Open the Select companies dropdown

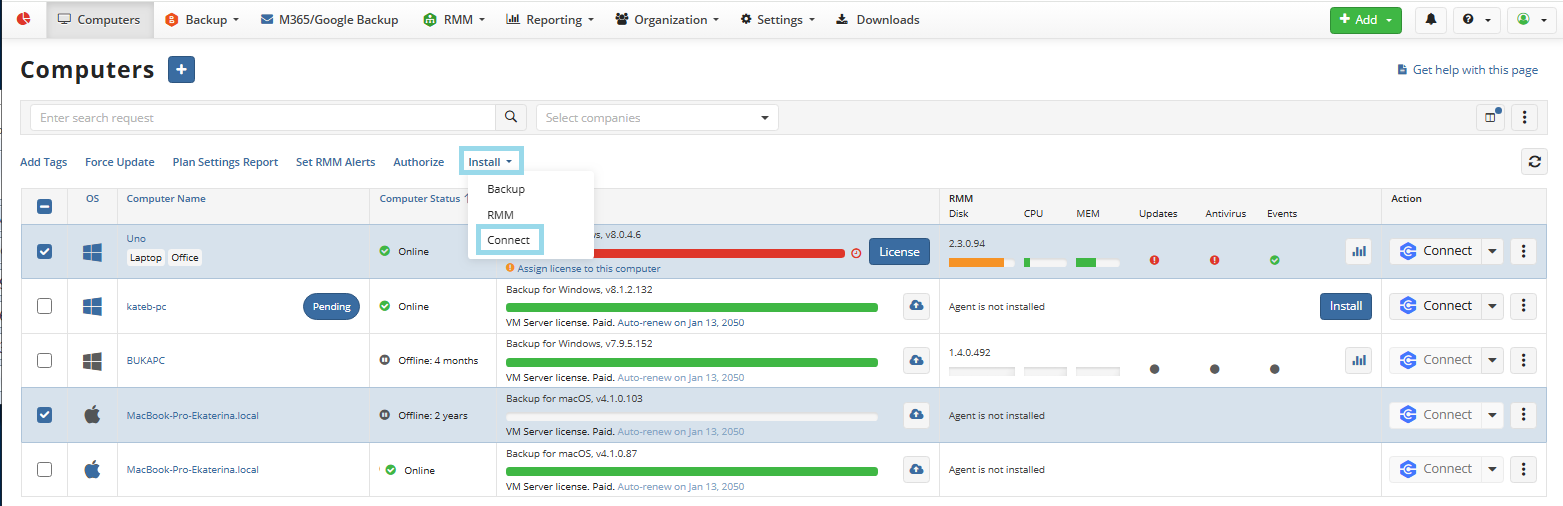tap(657, 118)
